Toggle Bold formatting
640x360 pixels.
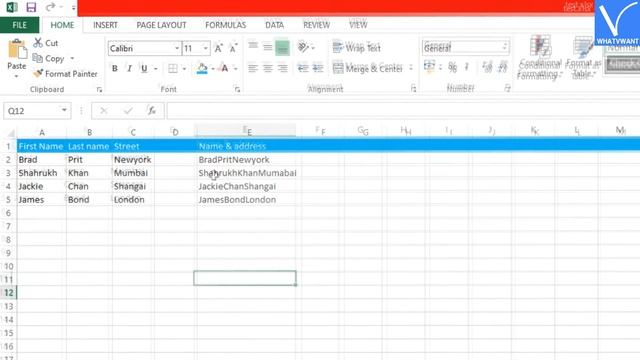(x=115, y=68)
